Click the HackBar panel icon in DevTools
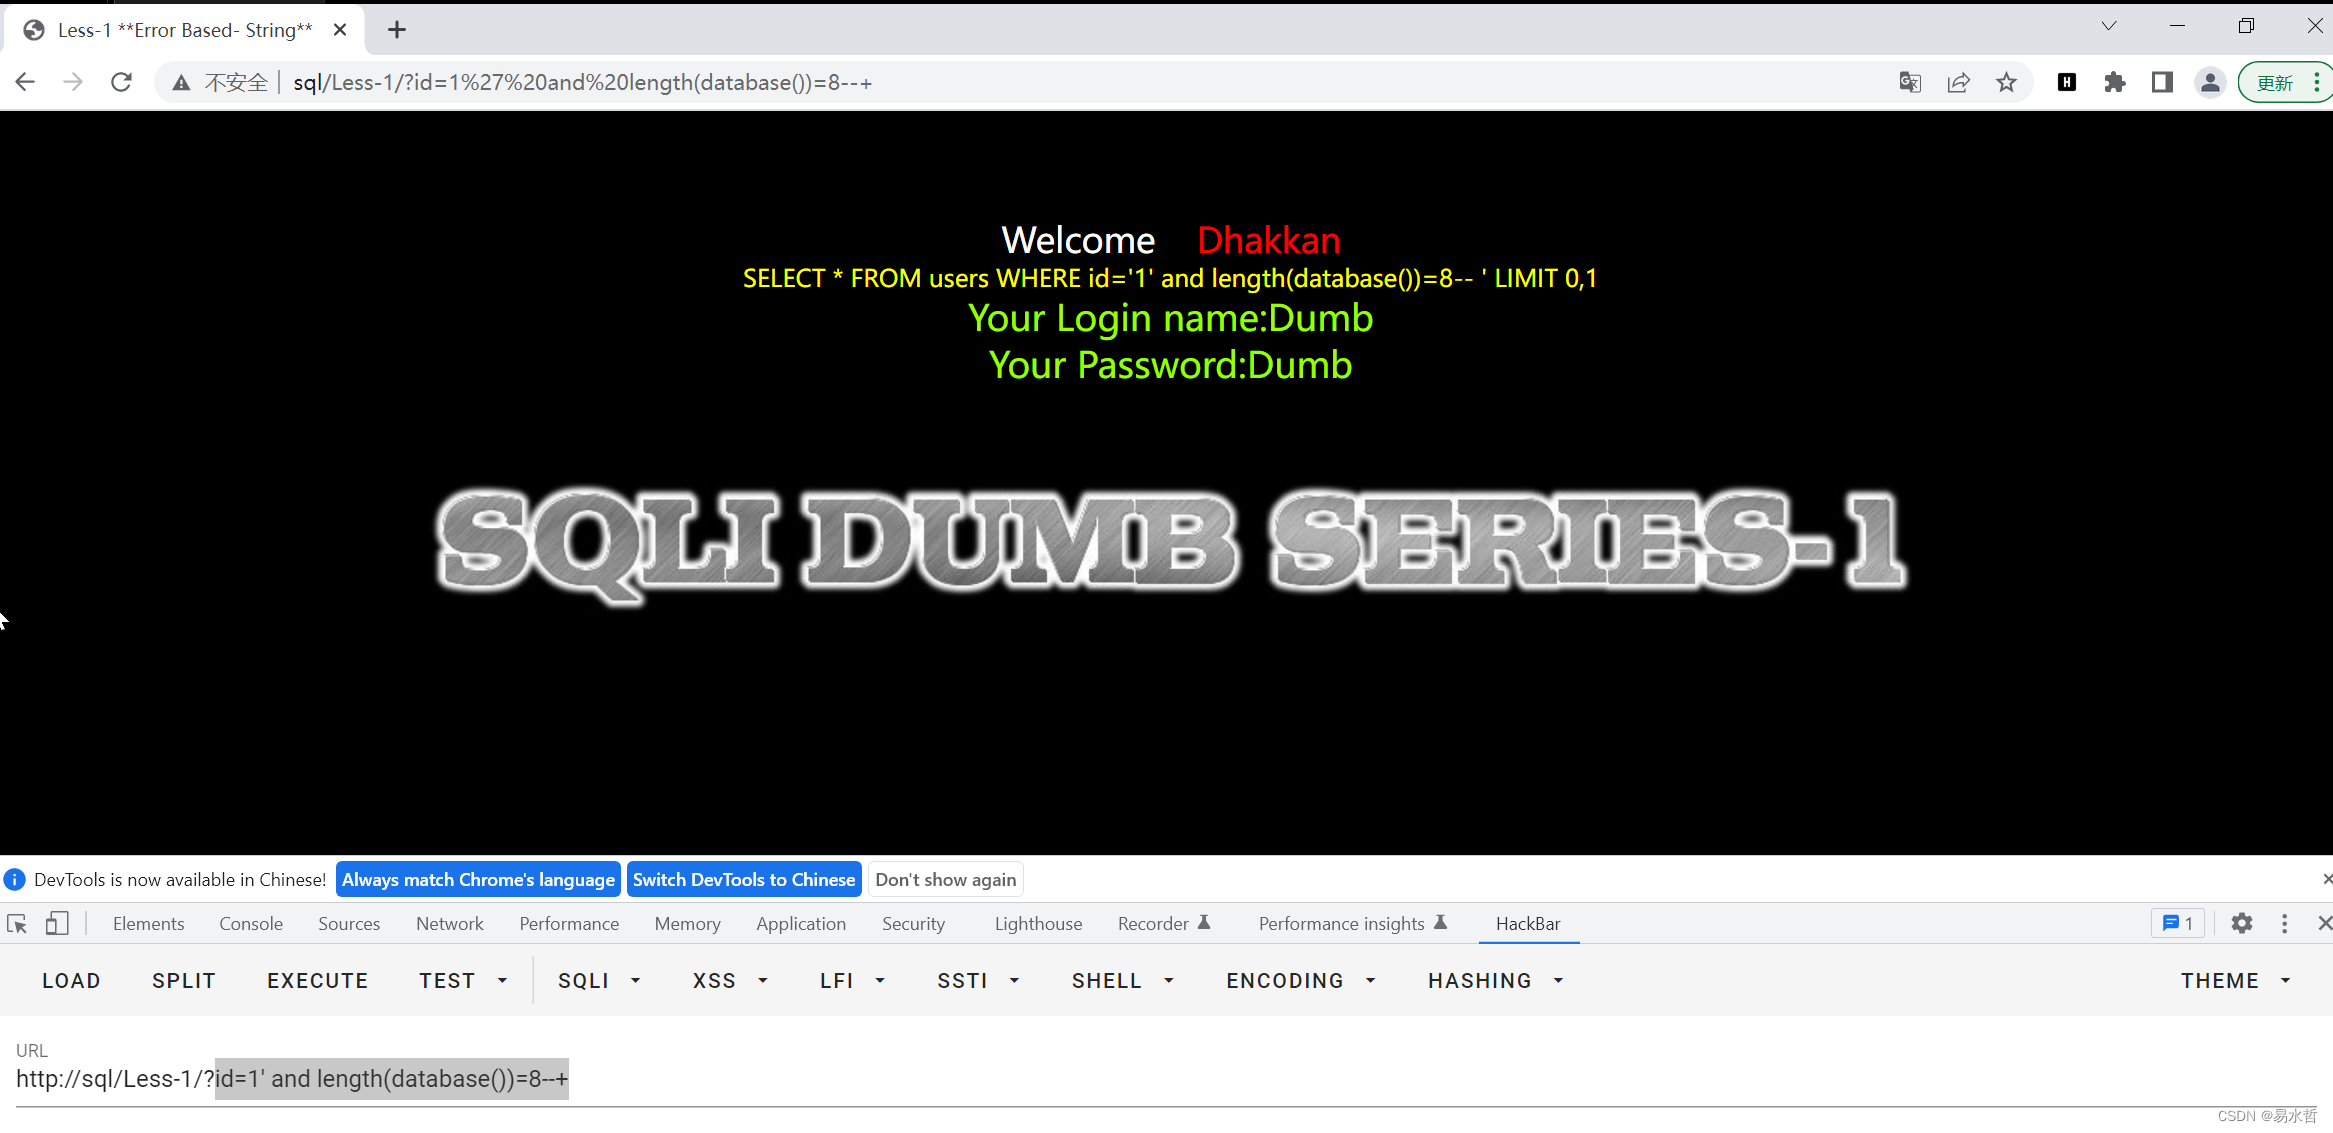Screen dimensions: 2333x1133 (1527, 923)
